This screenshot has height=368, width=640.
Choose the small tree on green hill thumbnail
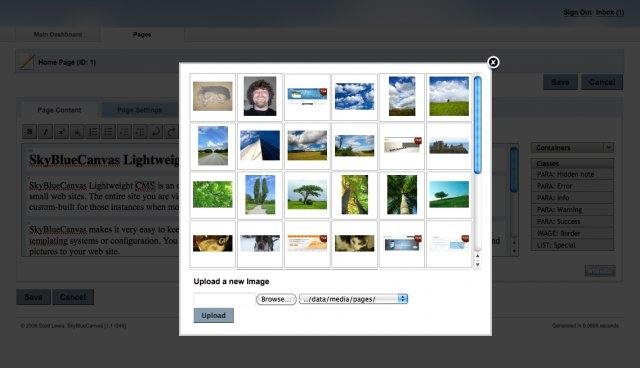click(x=449, y=195)
